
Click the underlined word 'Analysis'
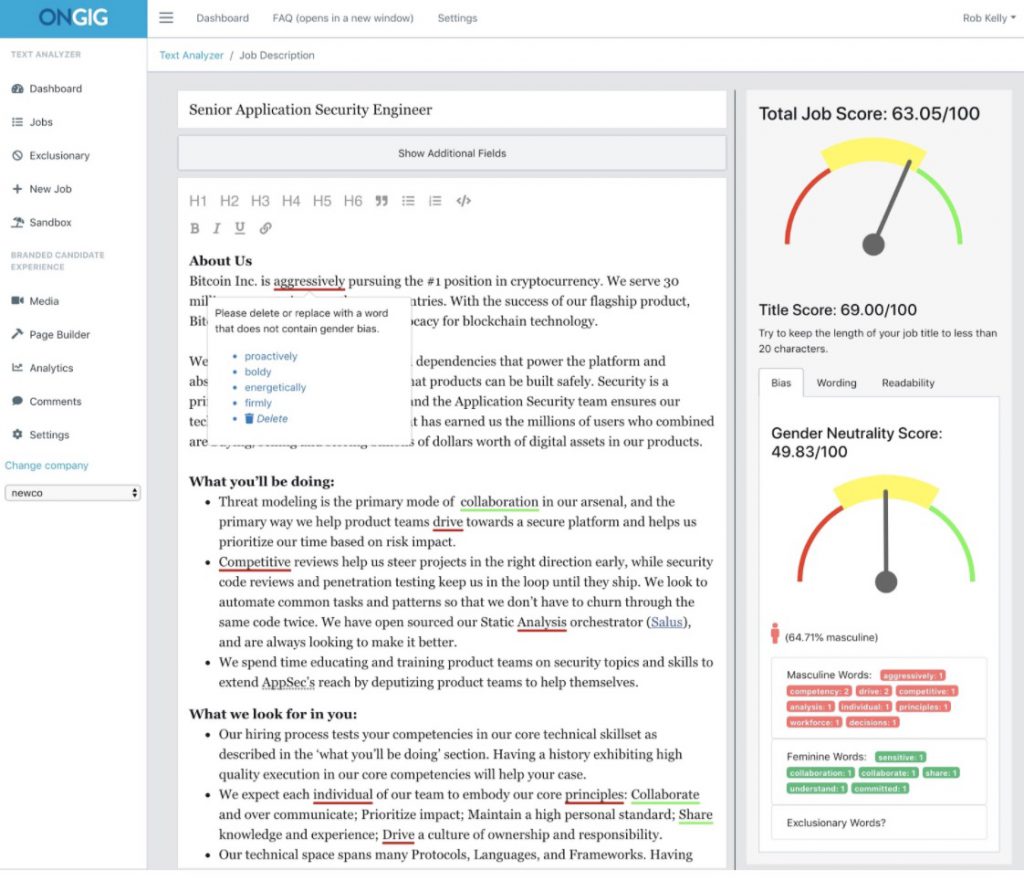tap(541, 622)
